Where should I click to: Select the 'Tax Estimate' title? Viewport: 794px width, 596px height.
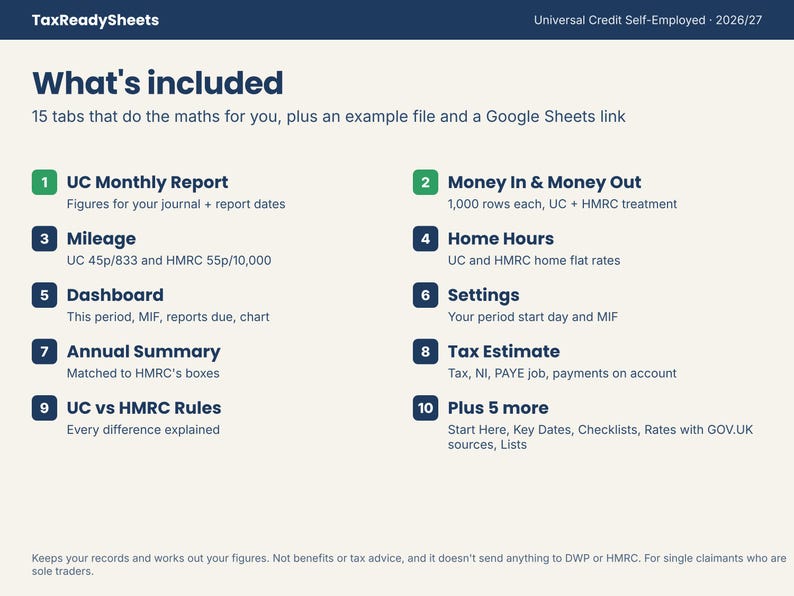[504, 351]
